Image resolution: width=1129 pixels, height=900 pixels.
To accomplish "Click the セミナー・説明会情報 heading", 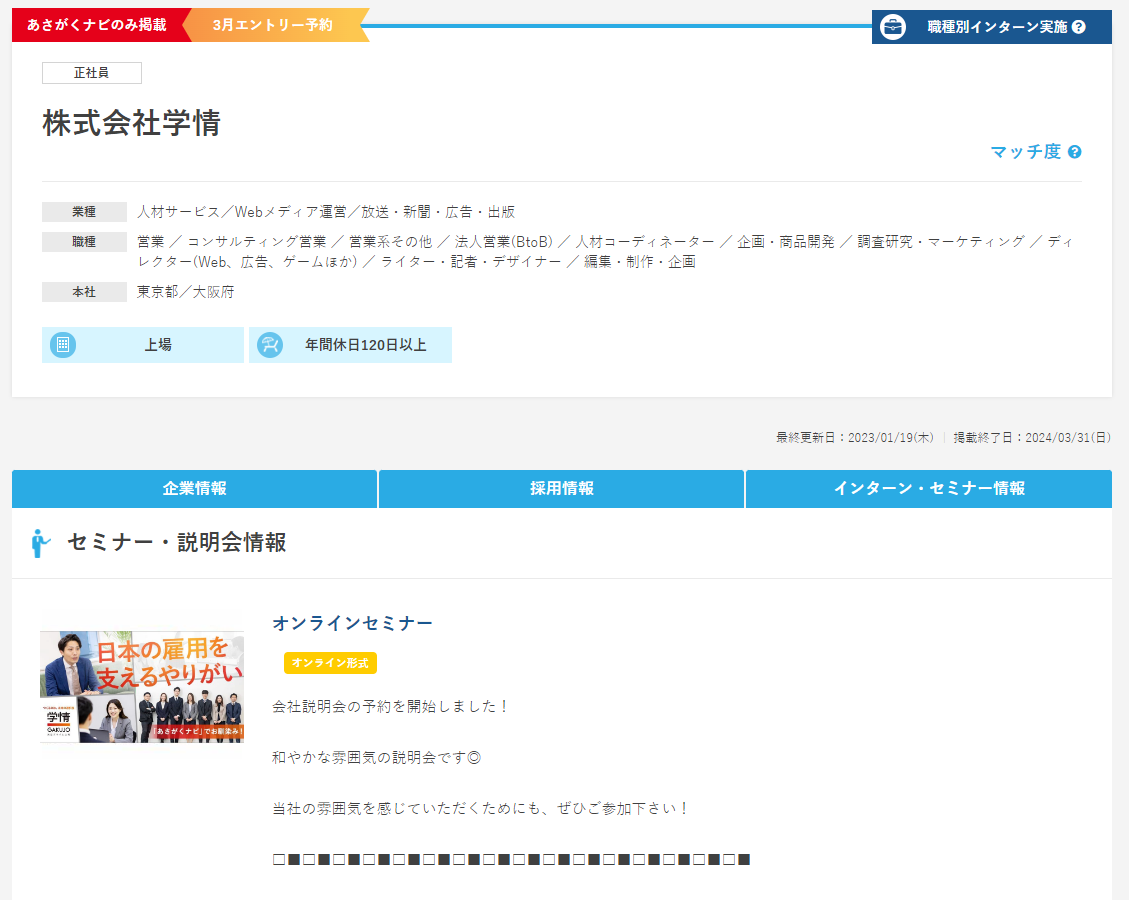I will pos(177,543).
